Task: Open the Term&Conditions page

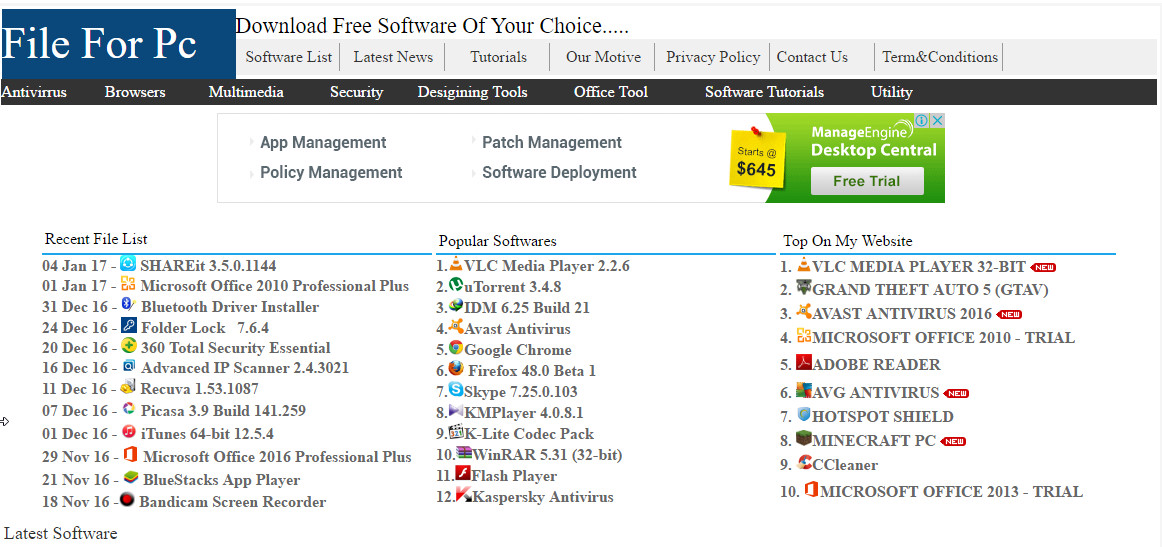Action: pos(940,57)
